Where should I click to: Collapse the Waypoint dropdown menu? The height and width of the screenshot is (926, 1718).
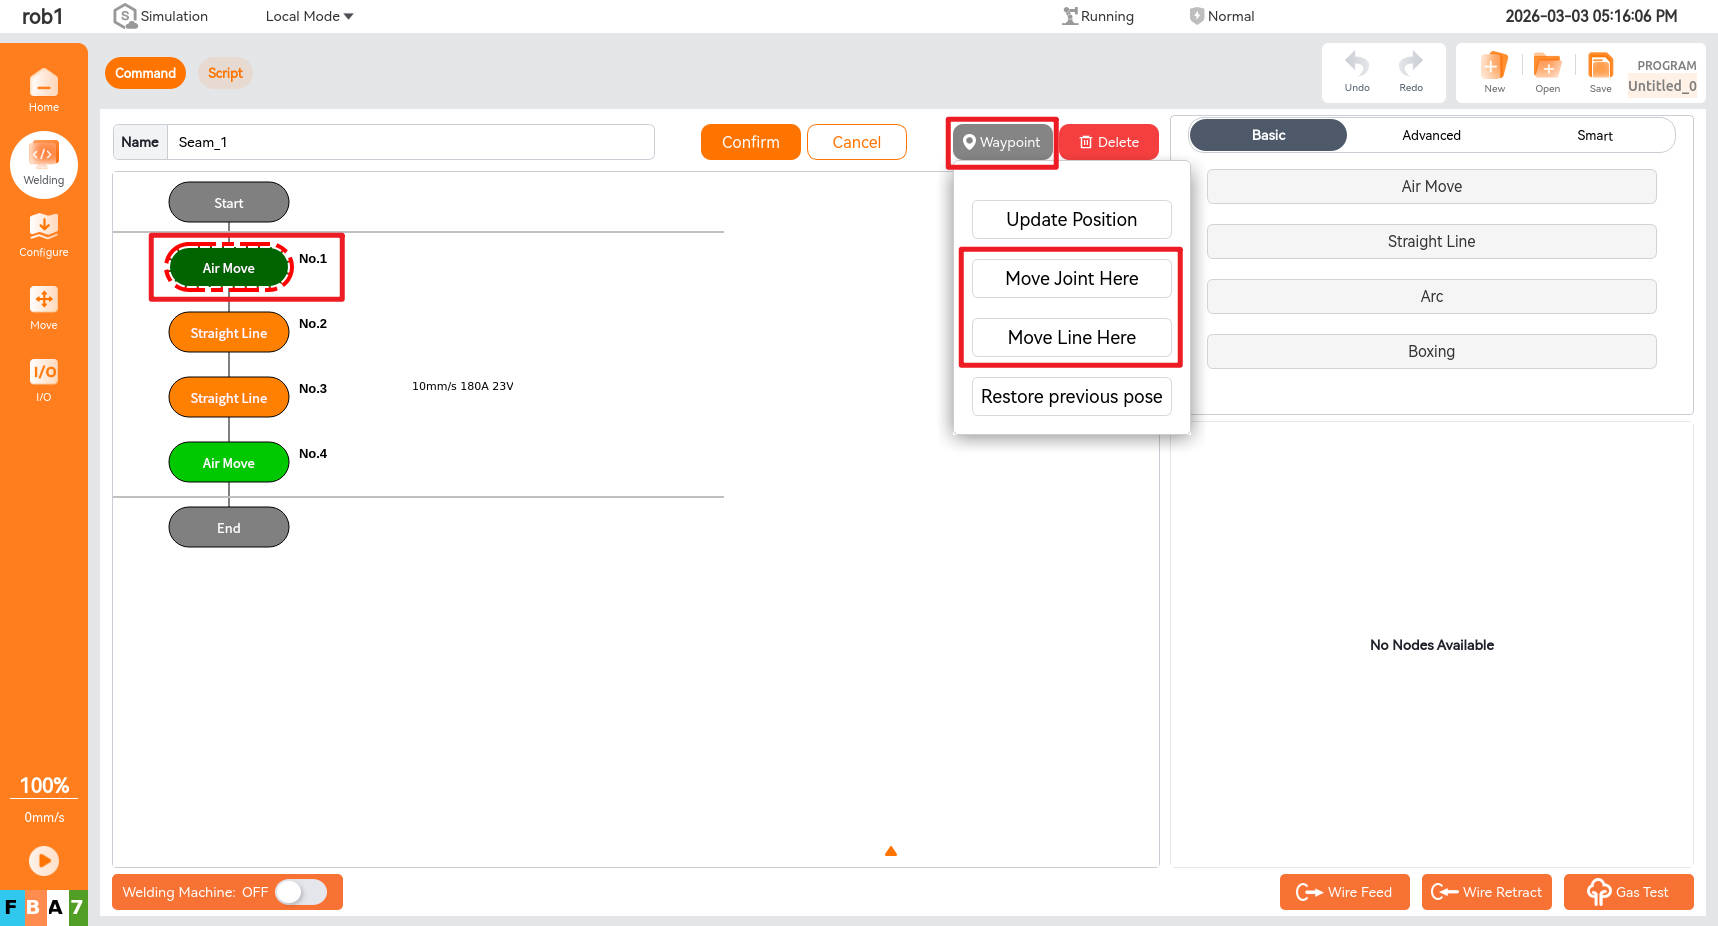coord(1002,142)
